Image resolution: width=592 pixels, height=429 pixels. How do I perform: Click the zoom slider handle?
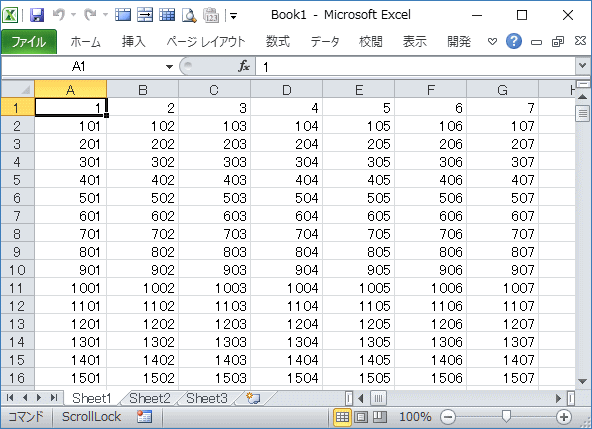506,417
